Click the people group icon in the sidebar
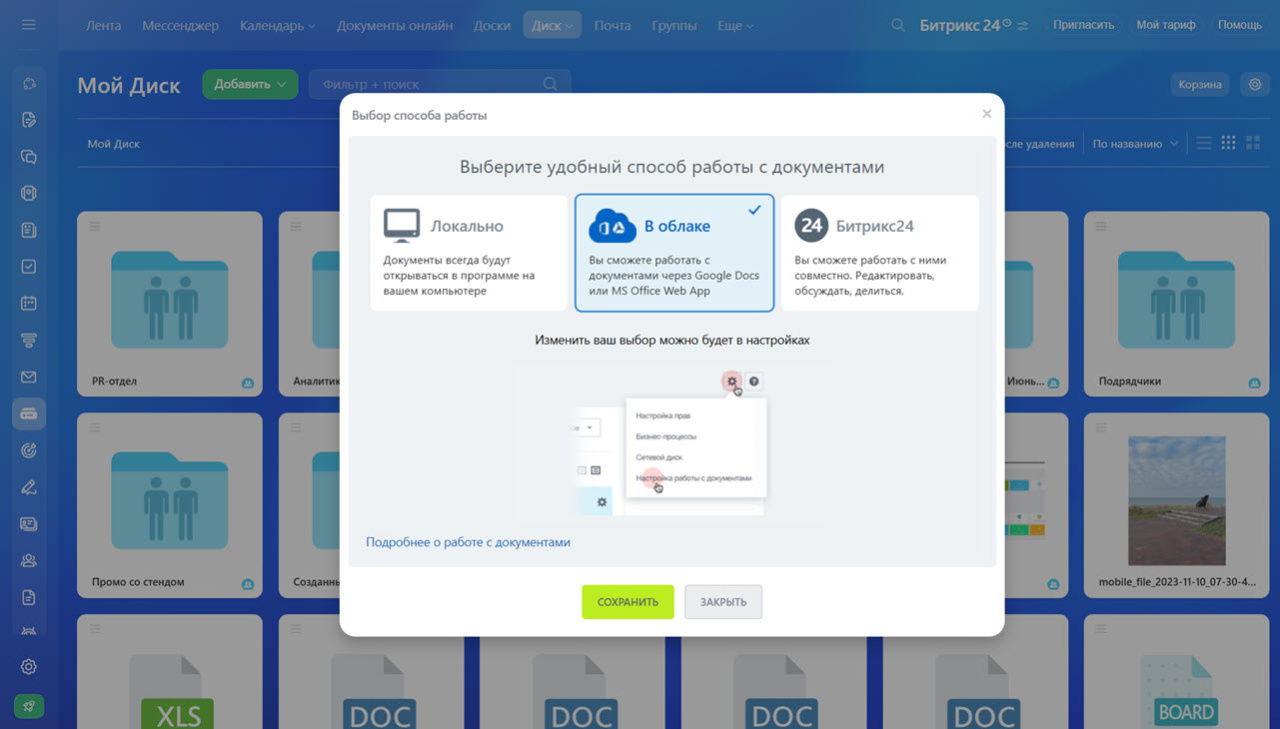The image size is (1280, 729). 28,561
